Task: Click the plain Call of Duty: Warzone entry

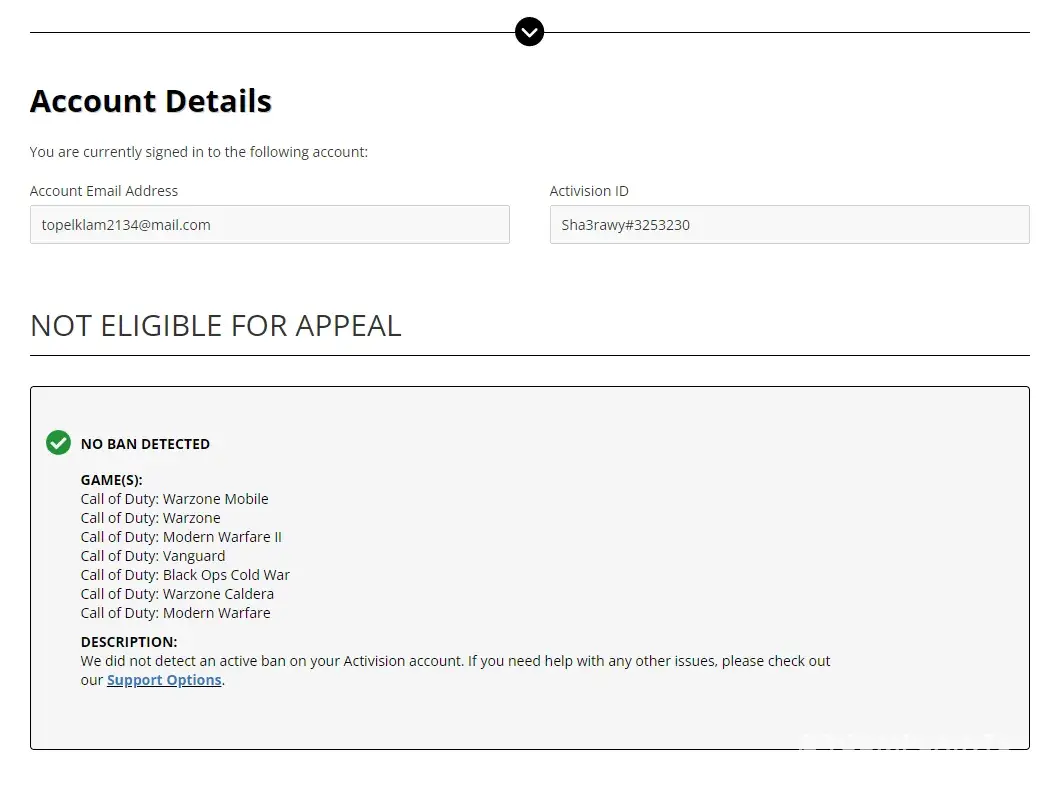Action: coord(150,518)
